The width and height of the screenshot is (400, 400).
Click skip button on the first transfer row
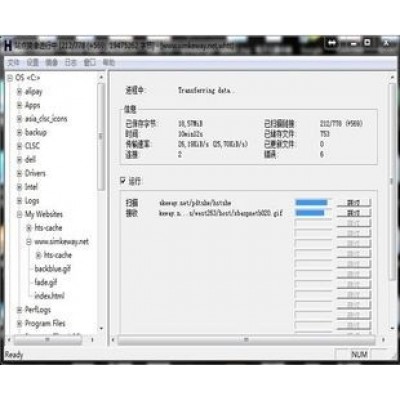(x=354, y=203)
